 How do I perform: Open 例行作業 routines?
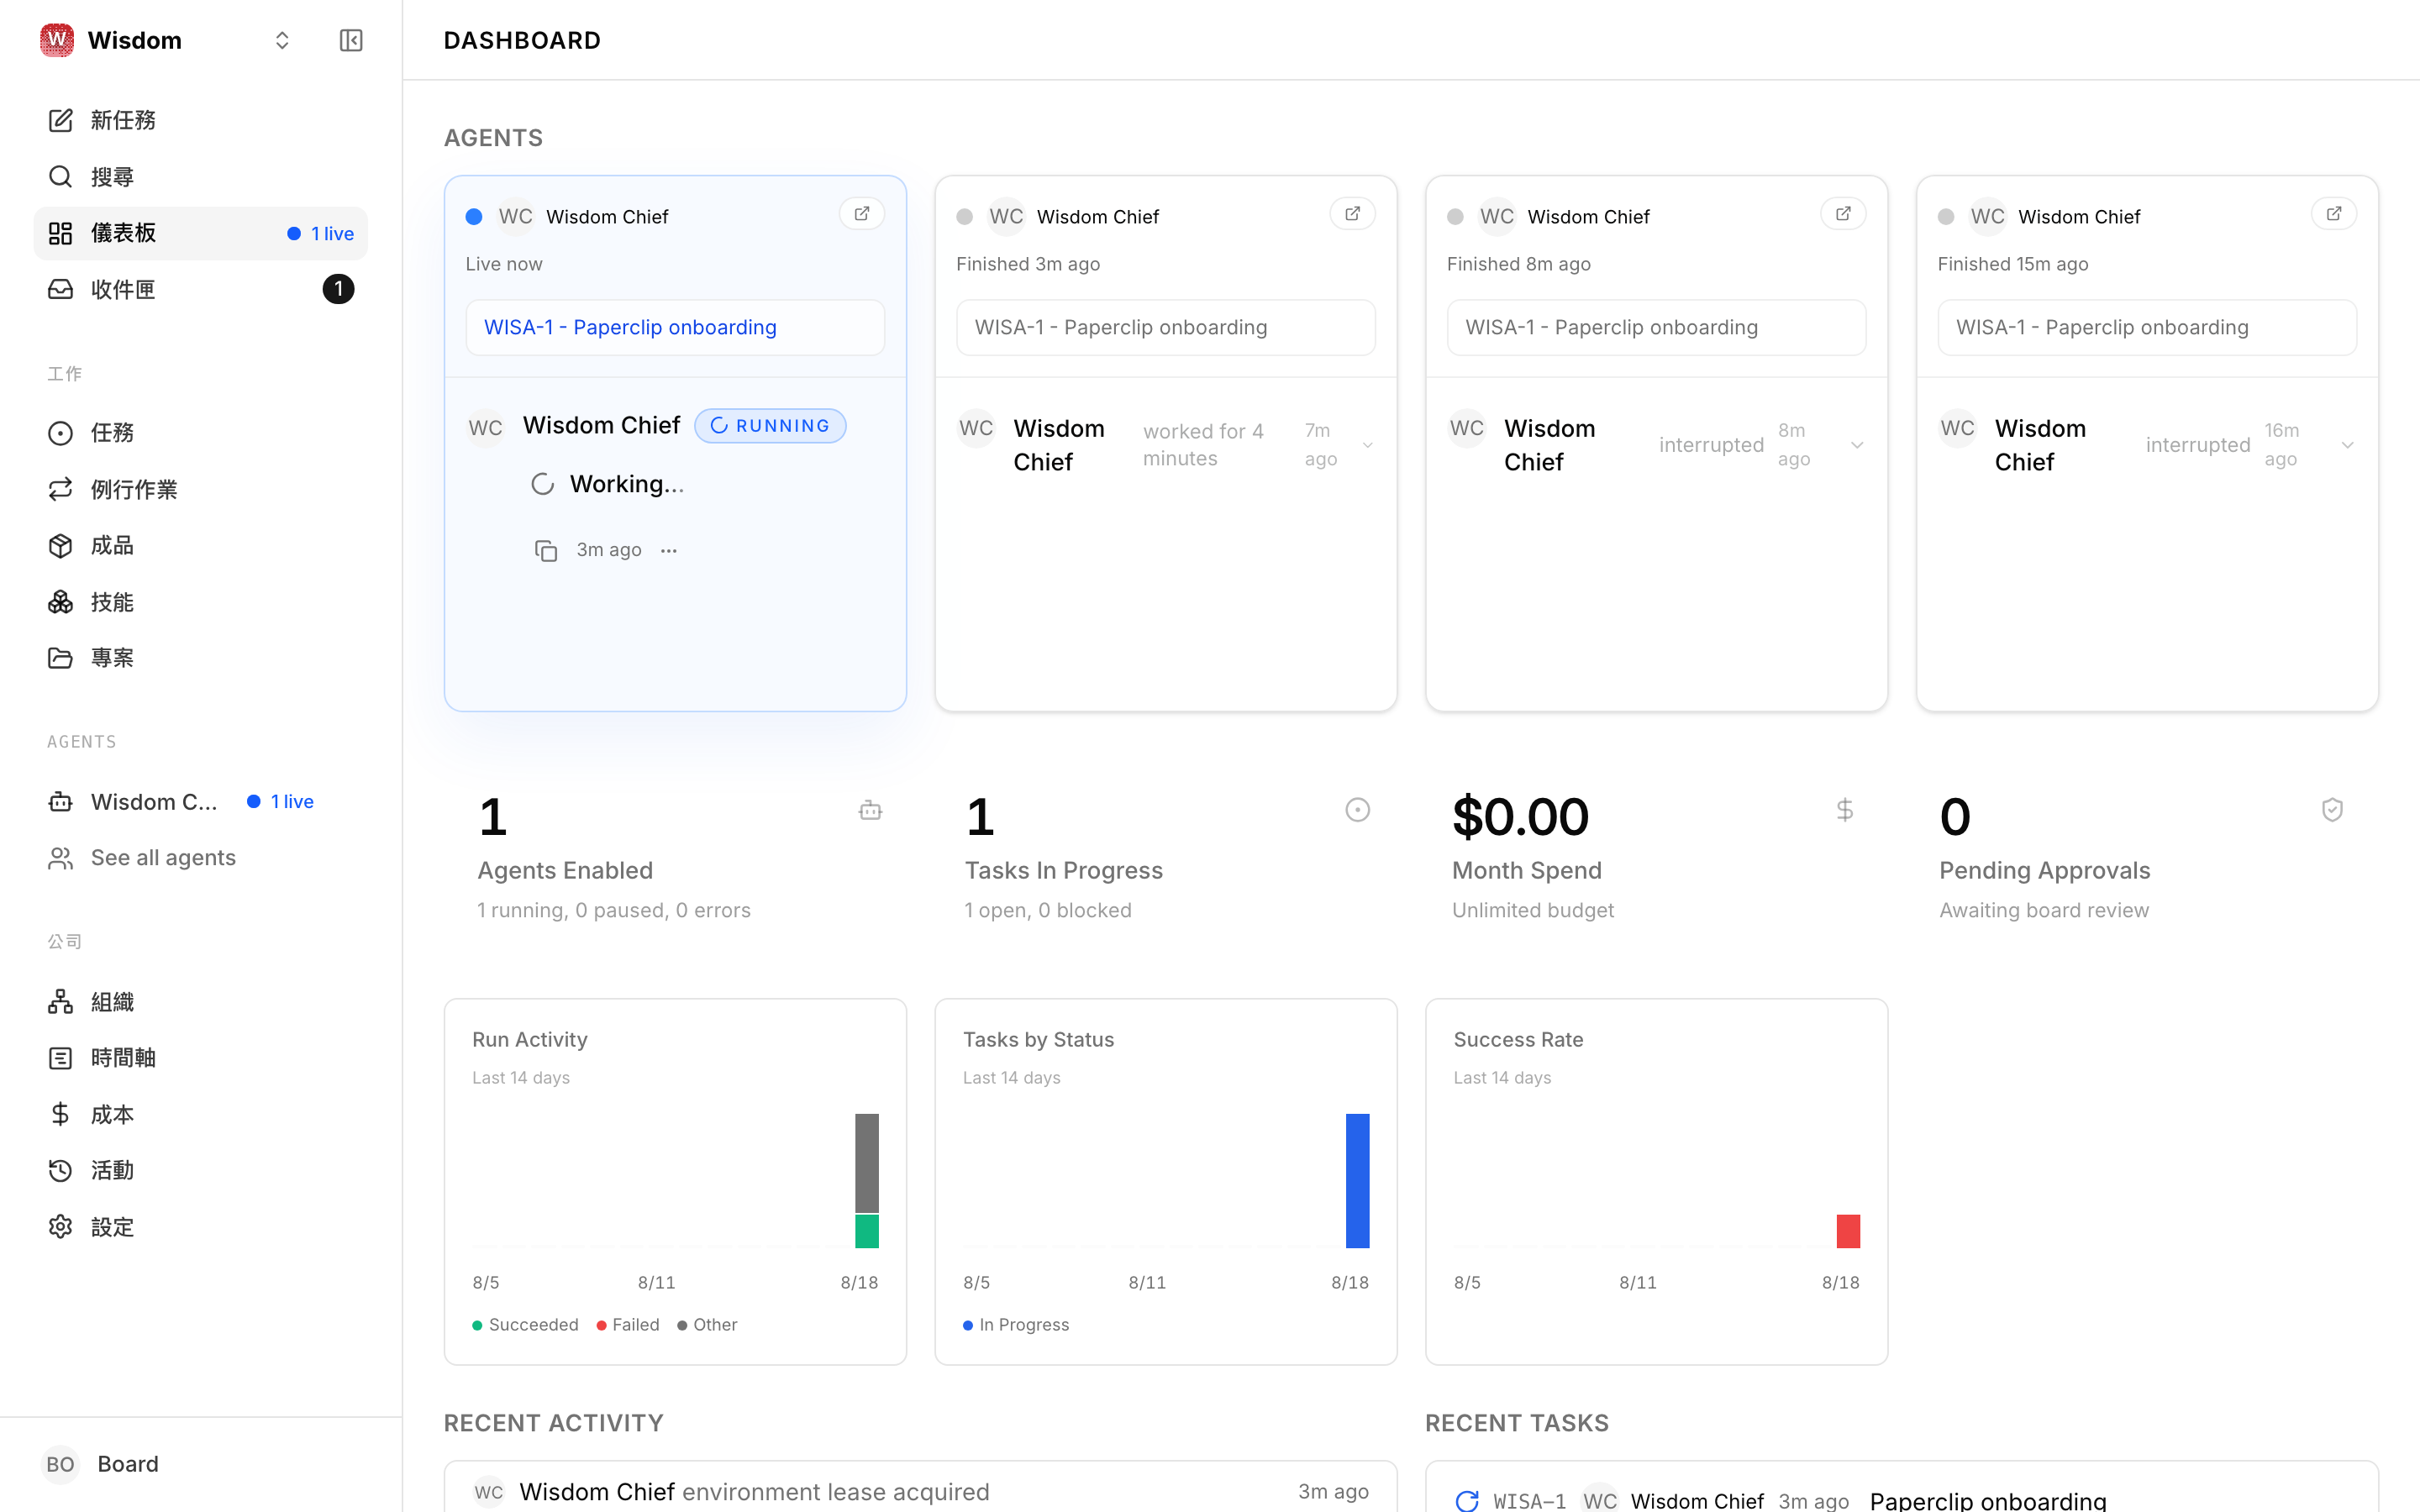click(201, 489)
